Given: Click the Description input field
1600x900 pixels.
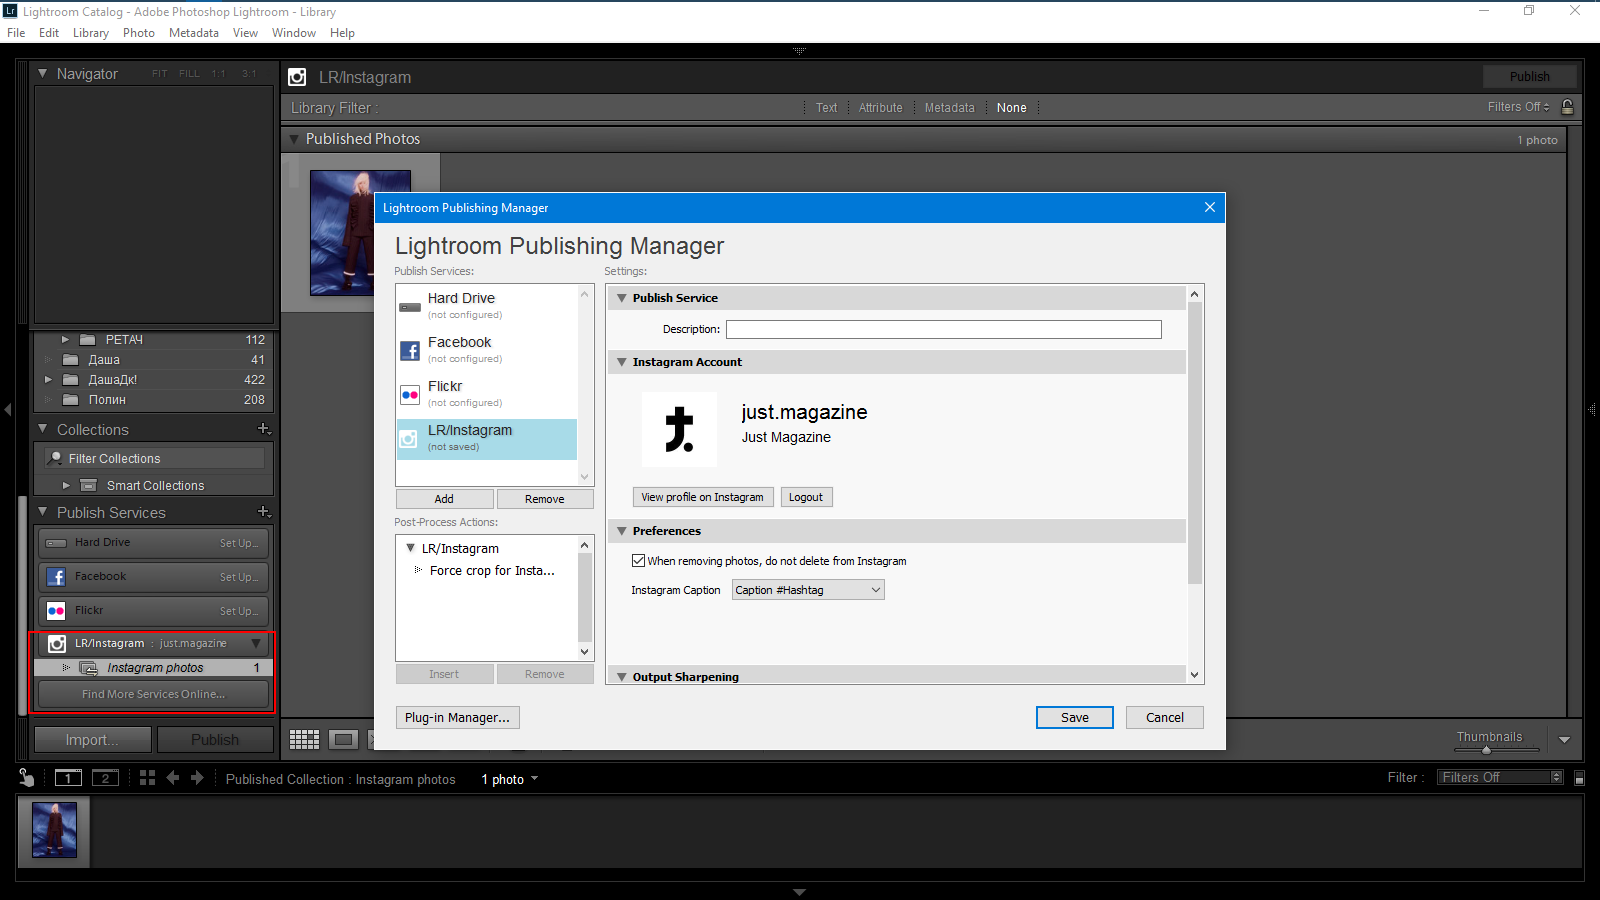Looking at the screenshot, I should tap(944, 329).
